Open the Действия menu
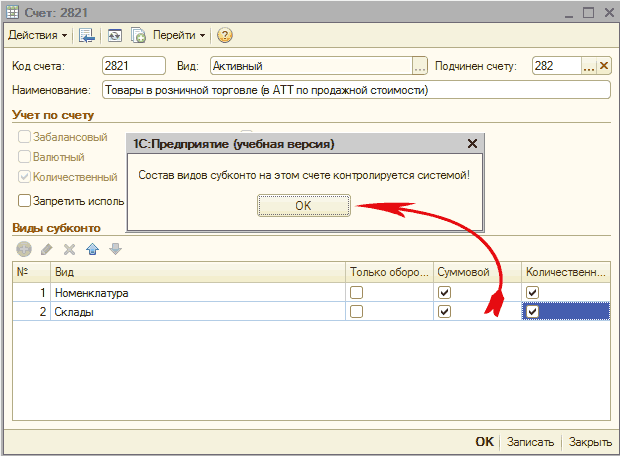 (x=38, y=35)
